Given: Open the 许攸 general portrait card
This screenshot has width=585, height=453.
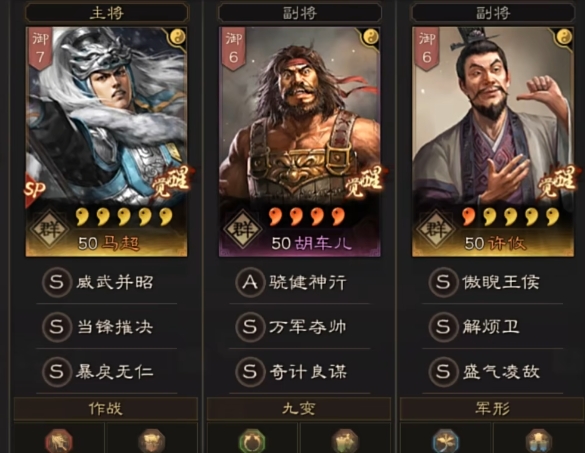Looking at the screenshot, I should point(493,142).
